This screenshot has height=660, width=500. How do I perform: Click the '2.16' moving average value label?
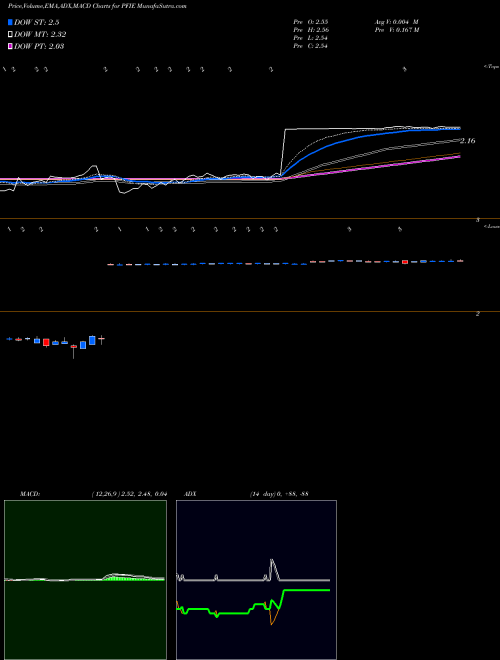click(468, 141)
